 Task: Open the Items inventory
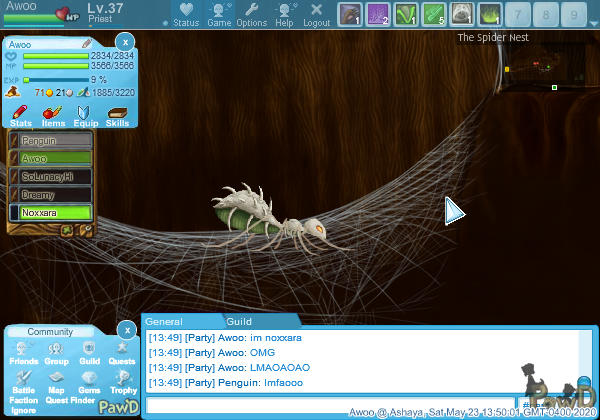(x=52, y=113)
